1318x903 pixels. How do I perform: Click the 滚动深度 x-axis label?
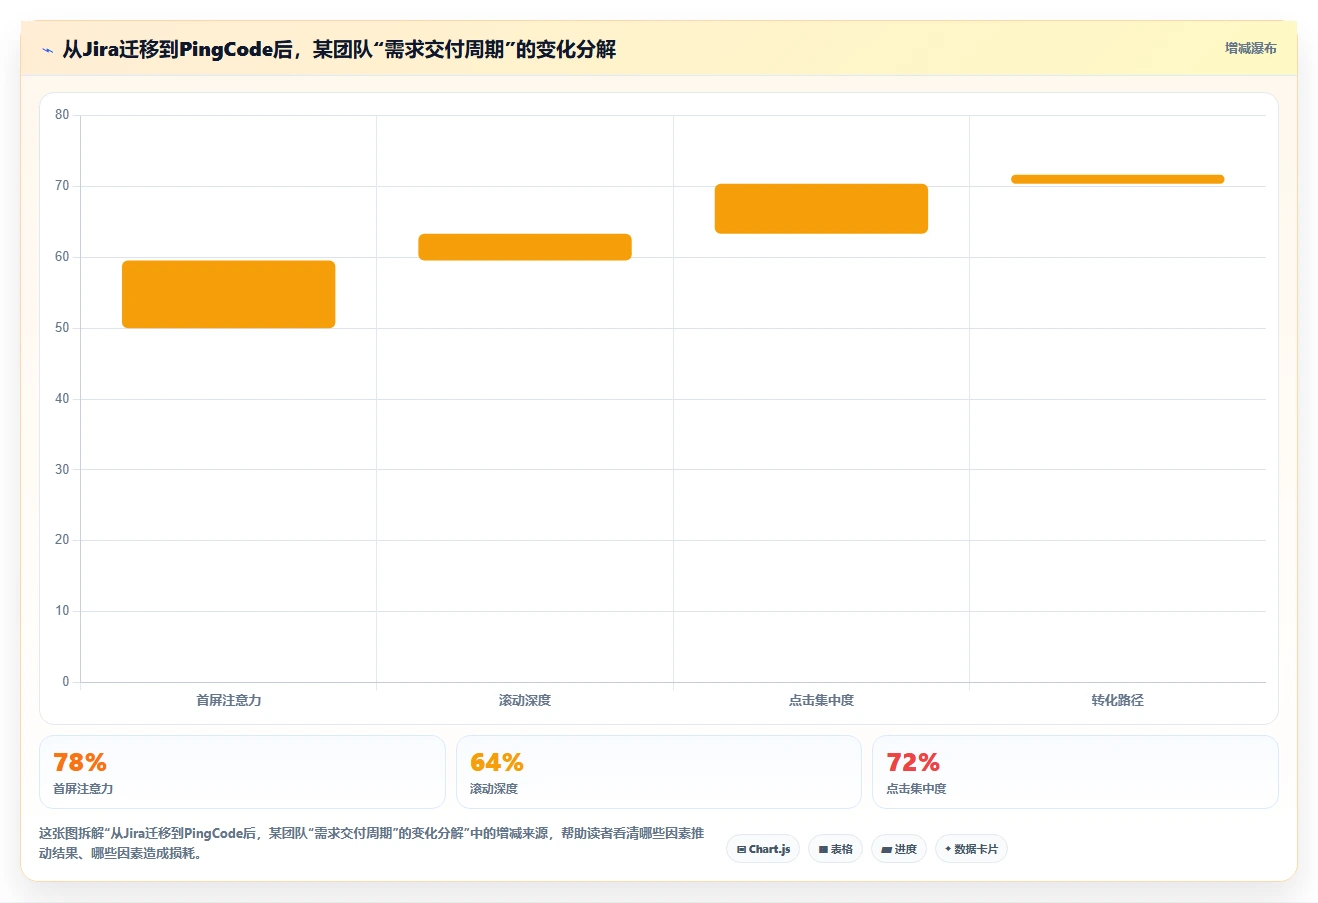click(525, 700)
